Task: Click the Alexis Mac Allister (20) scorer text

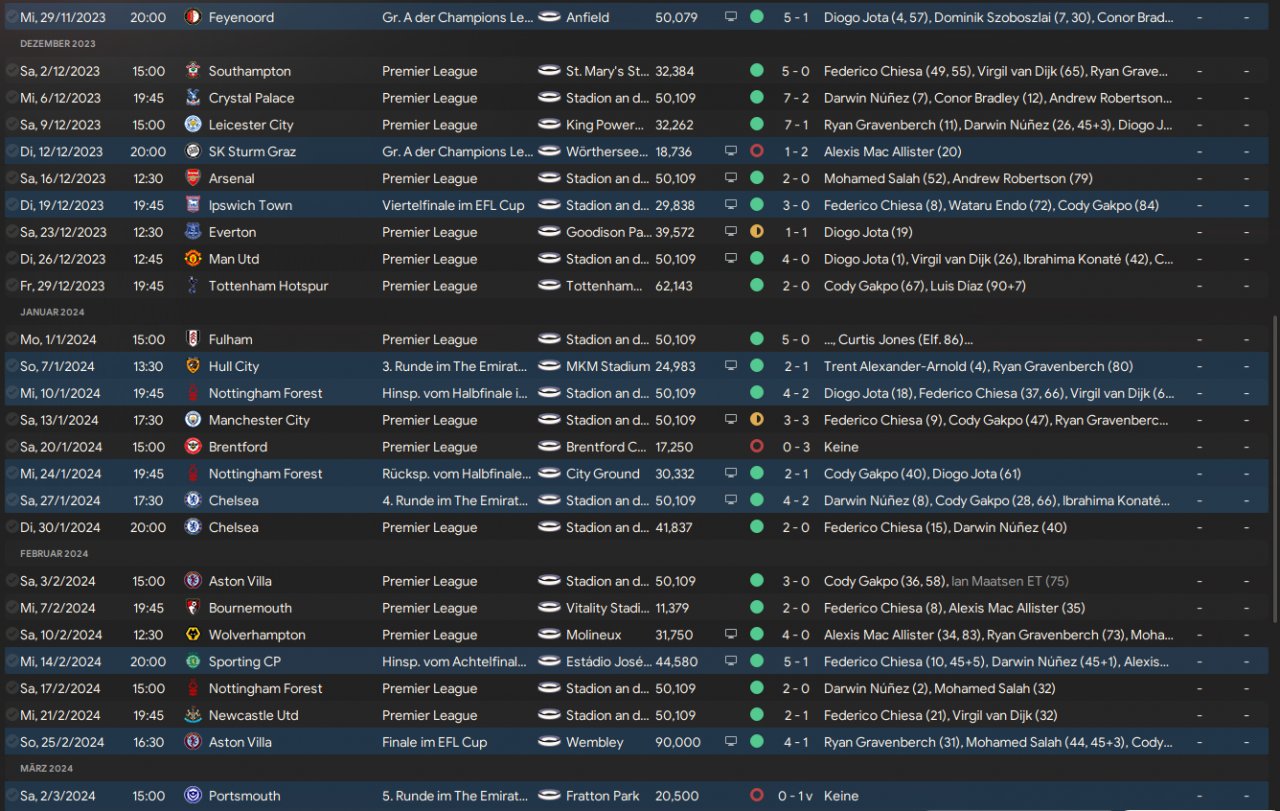Action: [x=893, y=151]
